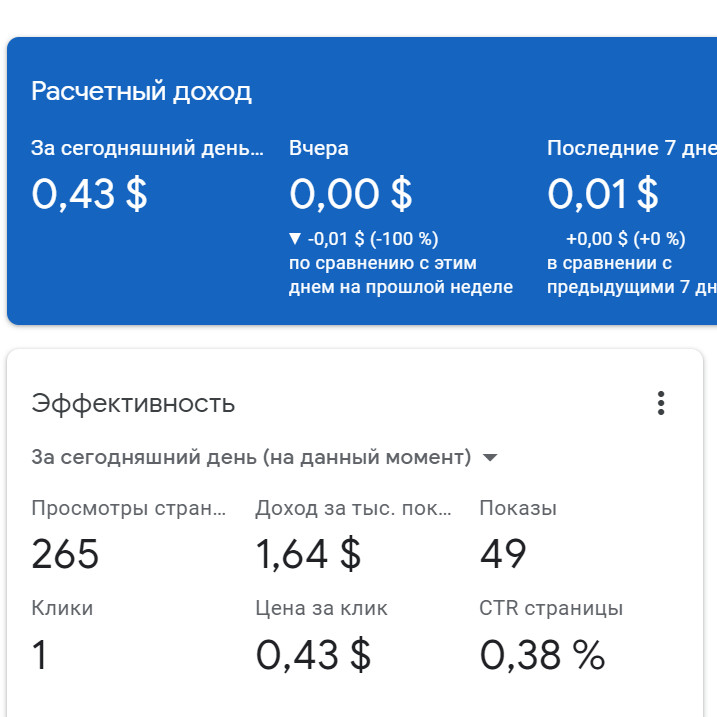The image size is (717, 717).
Task: Click the page views value 265
Action: (65, 554)
